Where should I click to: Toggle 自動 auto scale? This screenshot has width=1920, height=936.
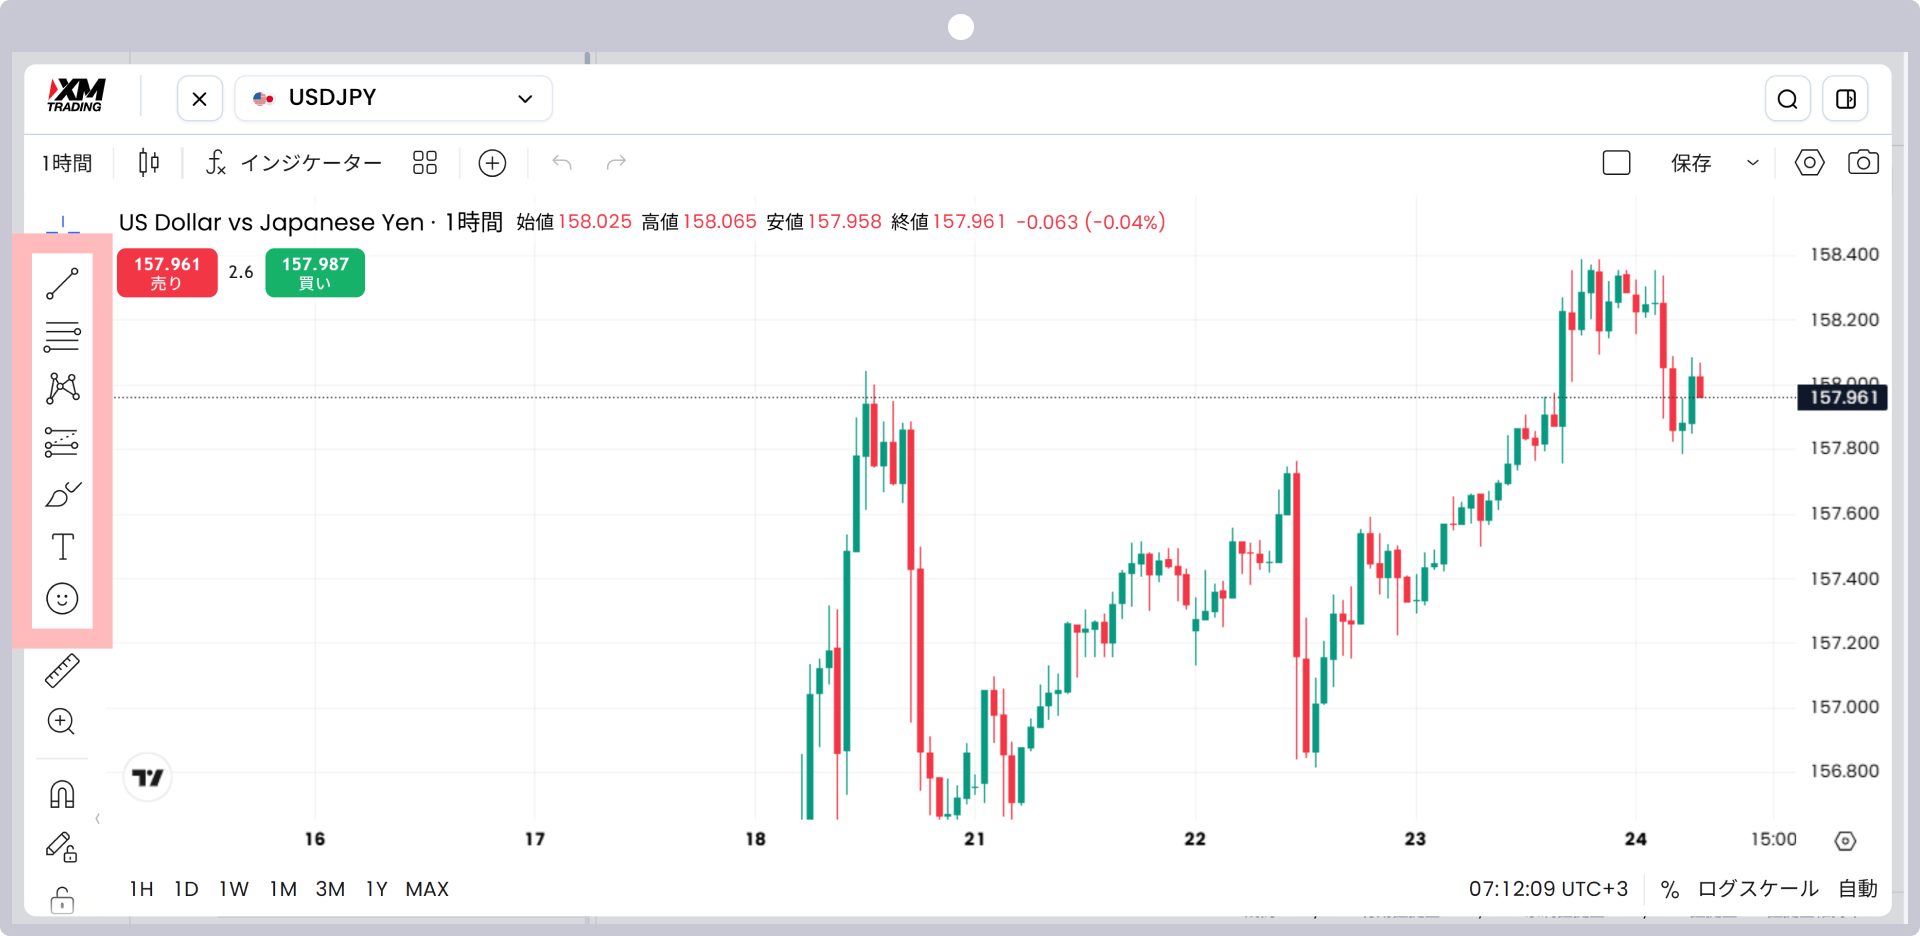(1858, 889)
